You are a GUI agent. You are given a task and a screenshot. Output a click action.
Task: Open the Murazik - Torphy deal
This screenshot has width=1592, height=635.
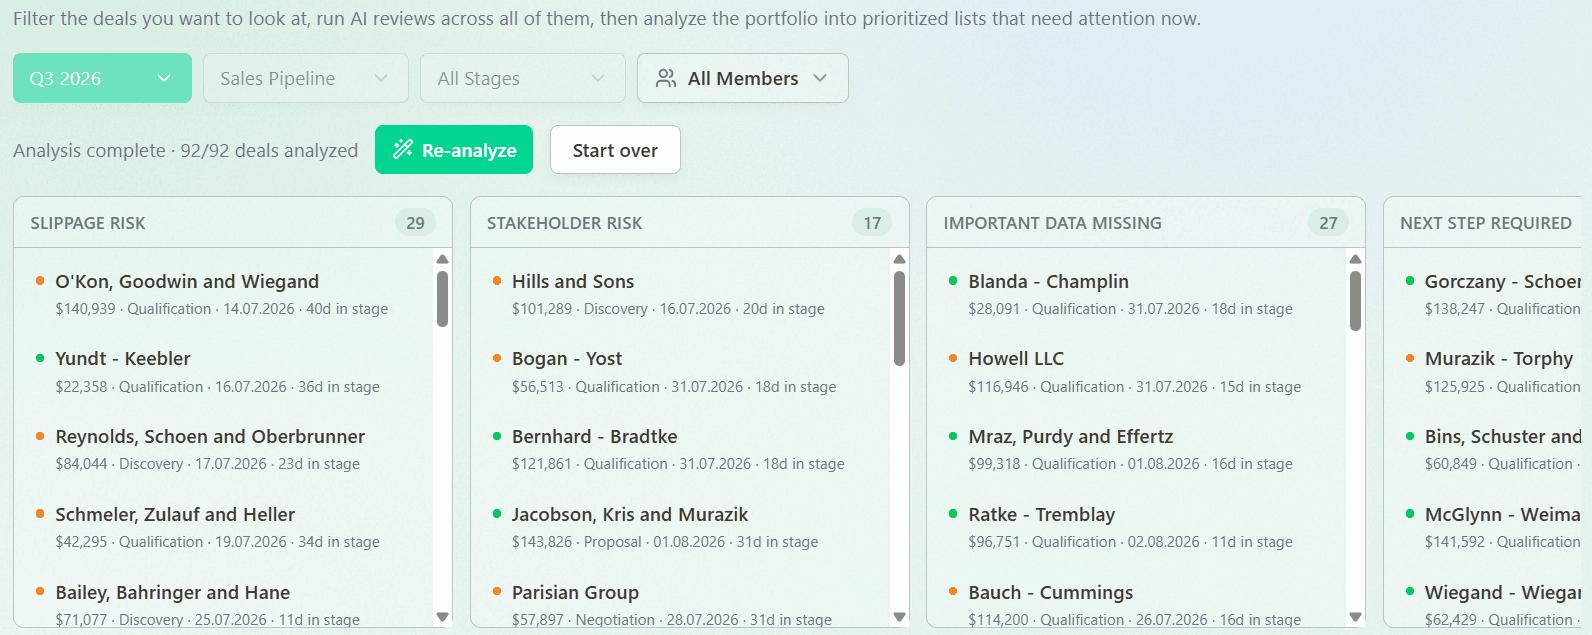click(1499, 358)
